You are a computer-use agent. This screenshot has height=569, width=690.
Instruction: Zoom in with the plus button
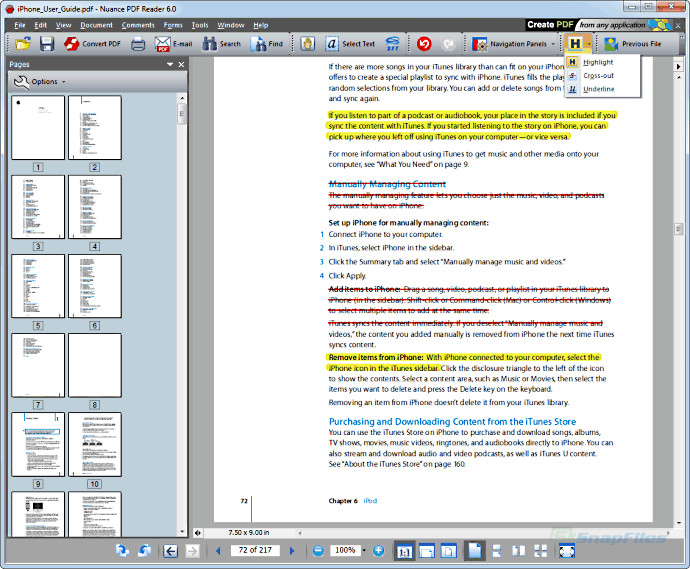click(x=378, y=551)
